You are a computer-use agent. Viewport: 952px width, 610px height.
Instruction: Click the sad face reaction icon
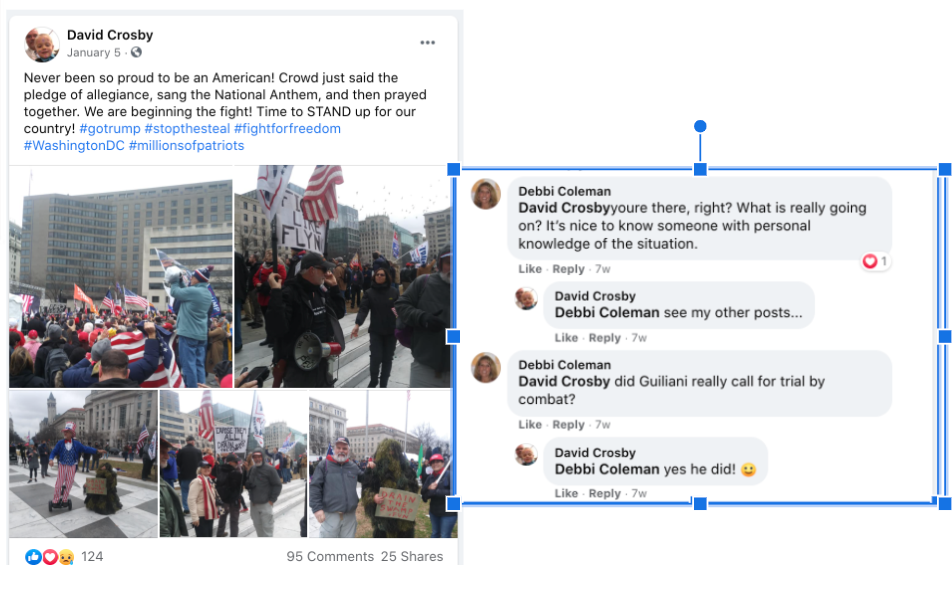(66, 557)
